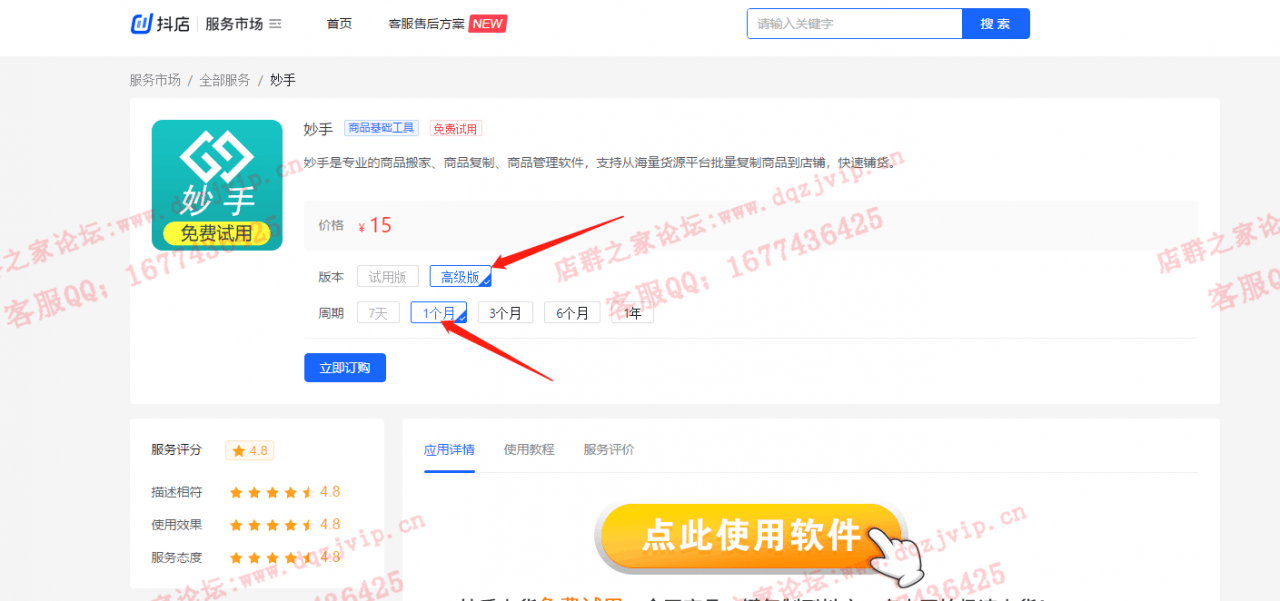
Task: Click the 立即订购 button
Action: (x=345, y=368)
